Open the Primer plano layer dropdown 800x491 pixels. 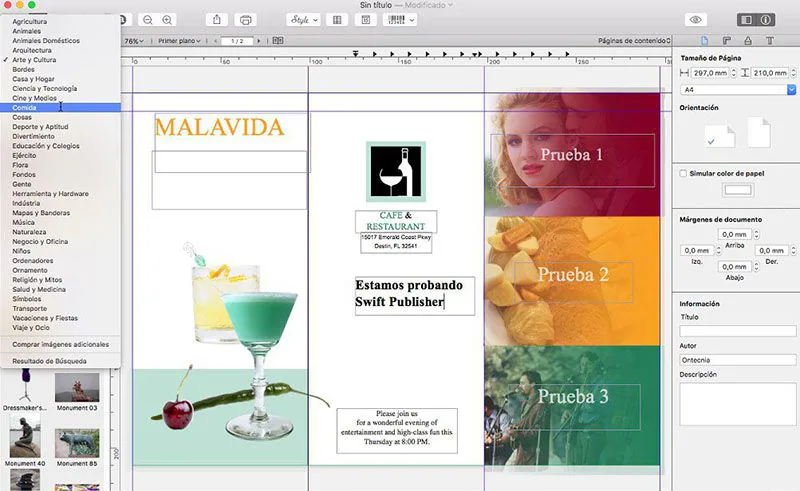click(179, 41)
